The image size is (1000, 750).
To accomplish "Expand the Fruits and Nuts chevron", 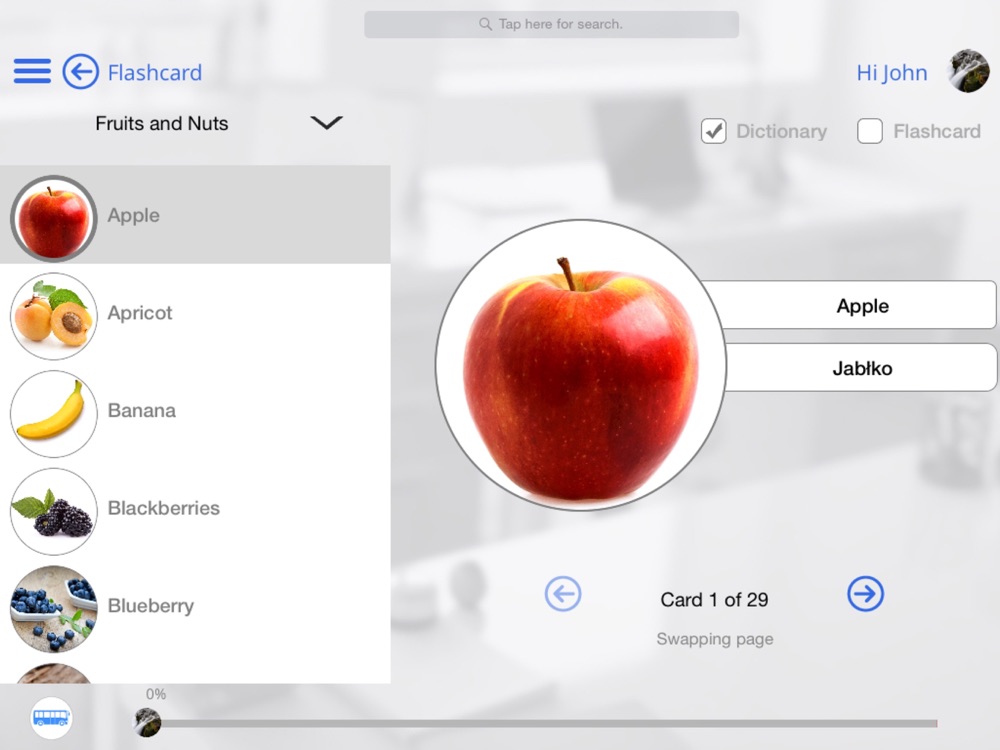I will tap(327, 122).
